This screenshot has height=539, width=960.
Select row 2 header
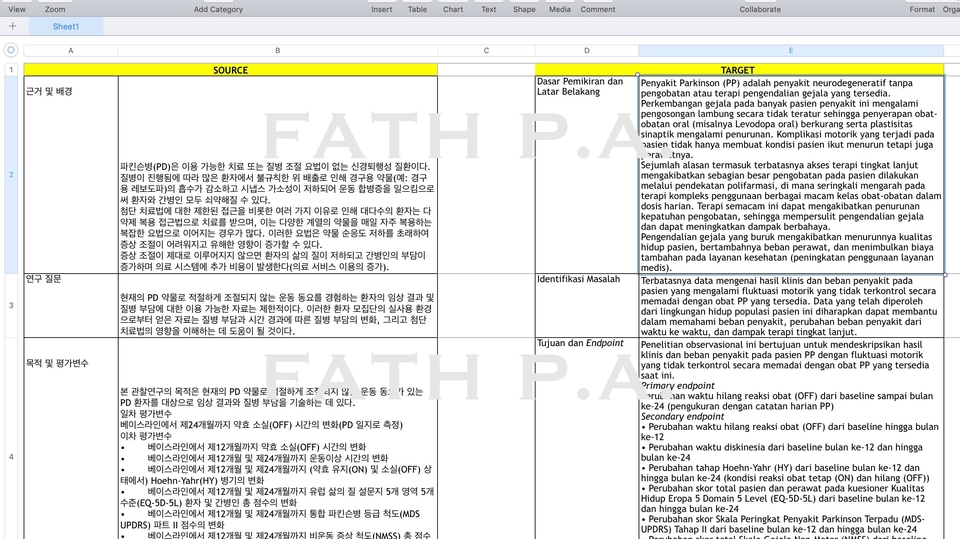point(11,174)
